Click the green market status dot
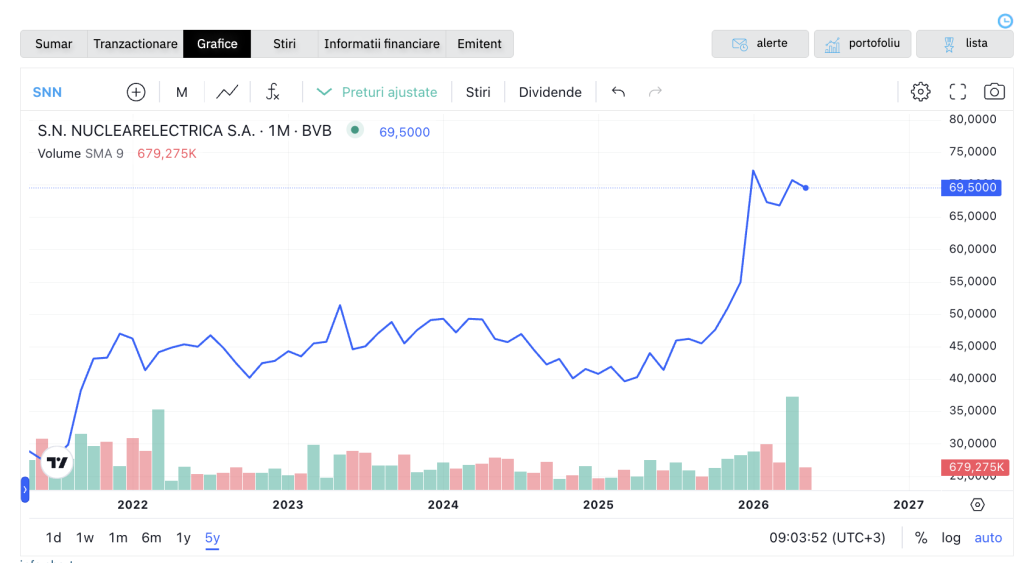The height and width of the screenshot is (563, 1024). [355, 130]
